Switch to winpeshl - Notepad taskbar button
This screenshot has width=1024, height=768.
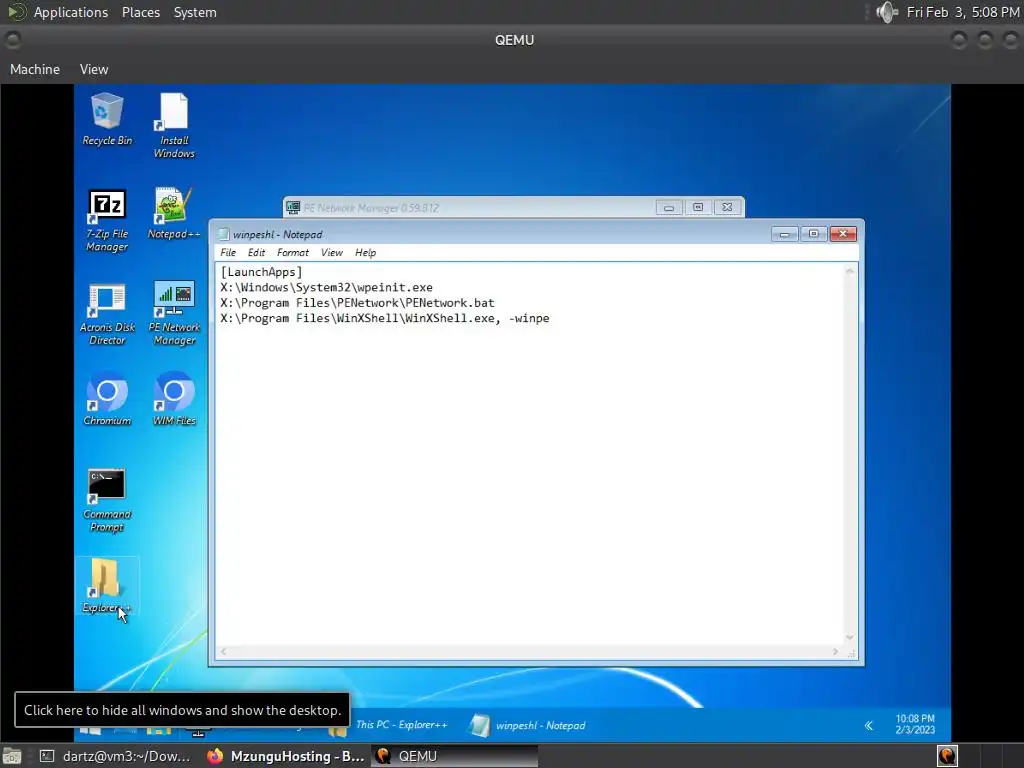pyautogui.click(x=529, y=725)
